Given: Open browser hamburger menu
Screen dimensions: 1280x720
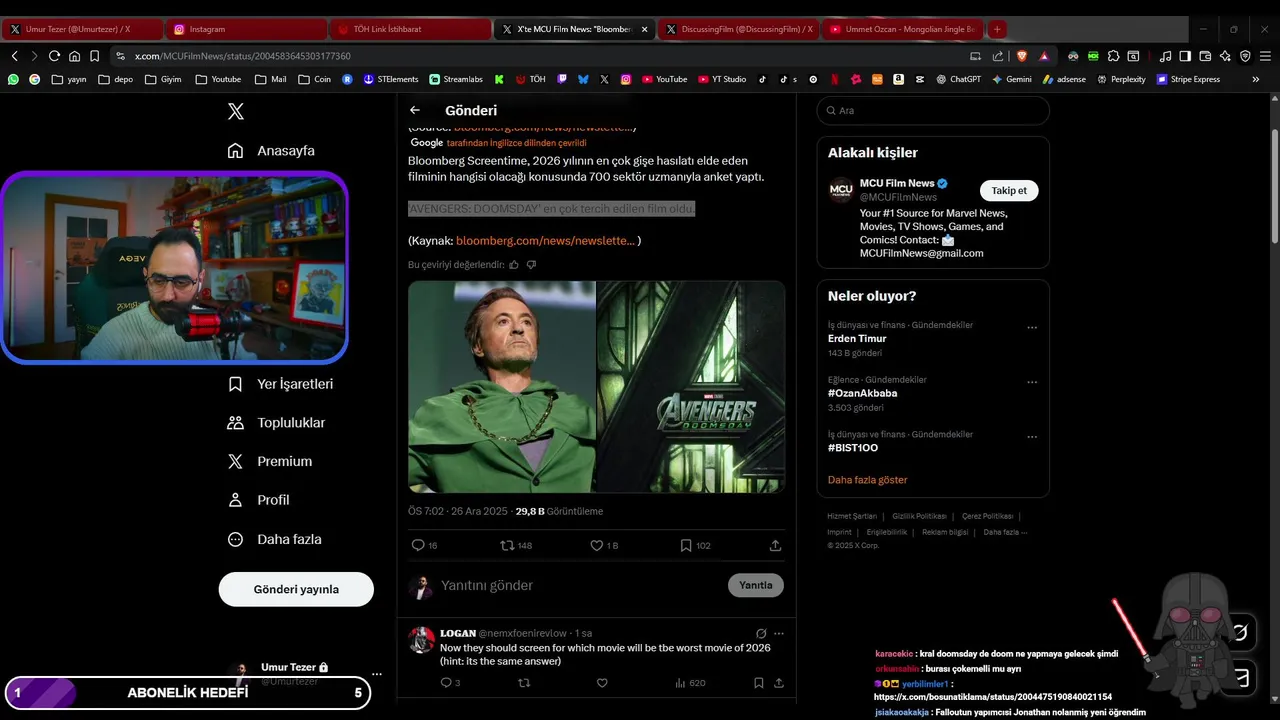Looking at the screenshot, I should [x=1265, y=56].
